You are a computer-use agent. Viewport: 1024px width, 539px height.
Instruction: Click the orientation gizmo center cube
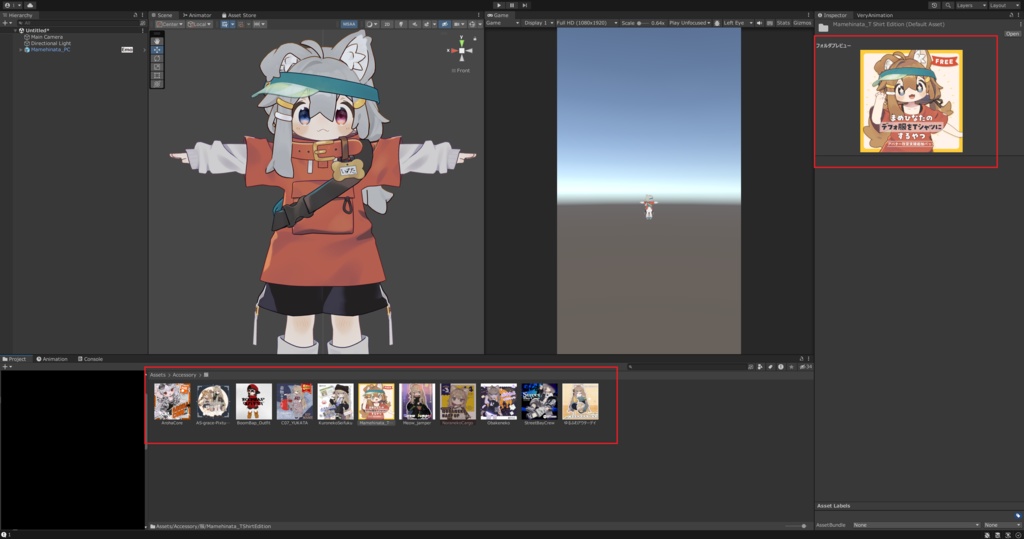point(462,50)
